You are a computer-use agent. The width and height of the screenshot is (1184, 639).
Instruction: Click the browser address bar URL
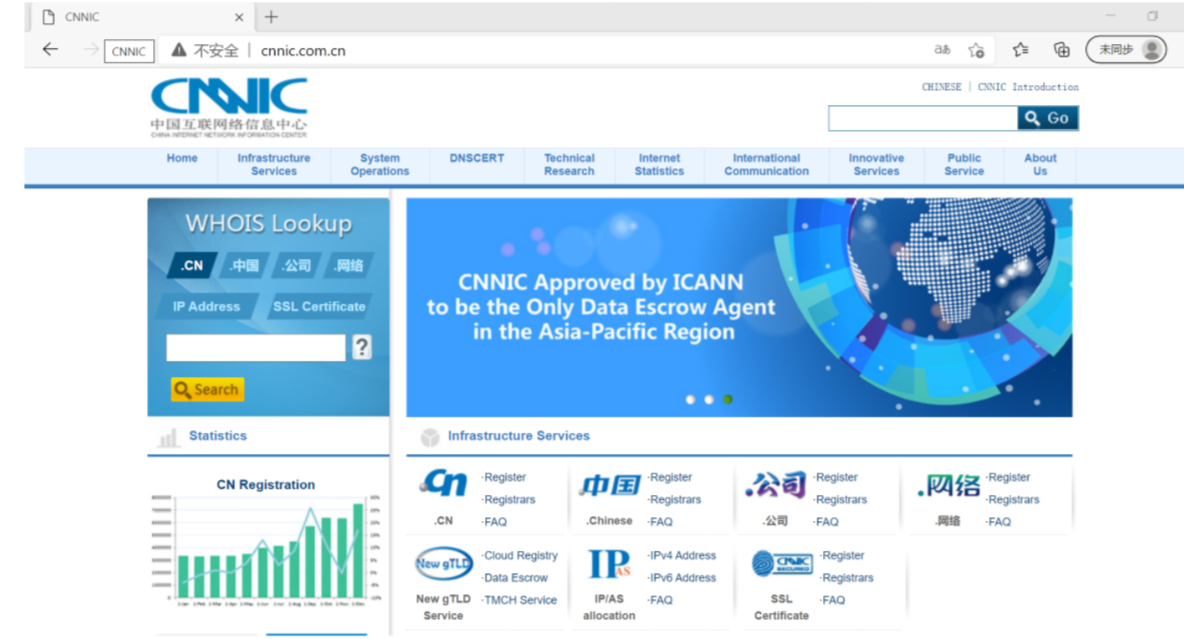coord(303,51)
